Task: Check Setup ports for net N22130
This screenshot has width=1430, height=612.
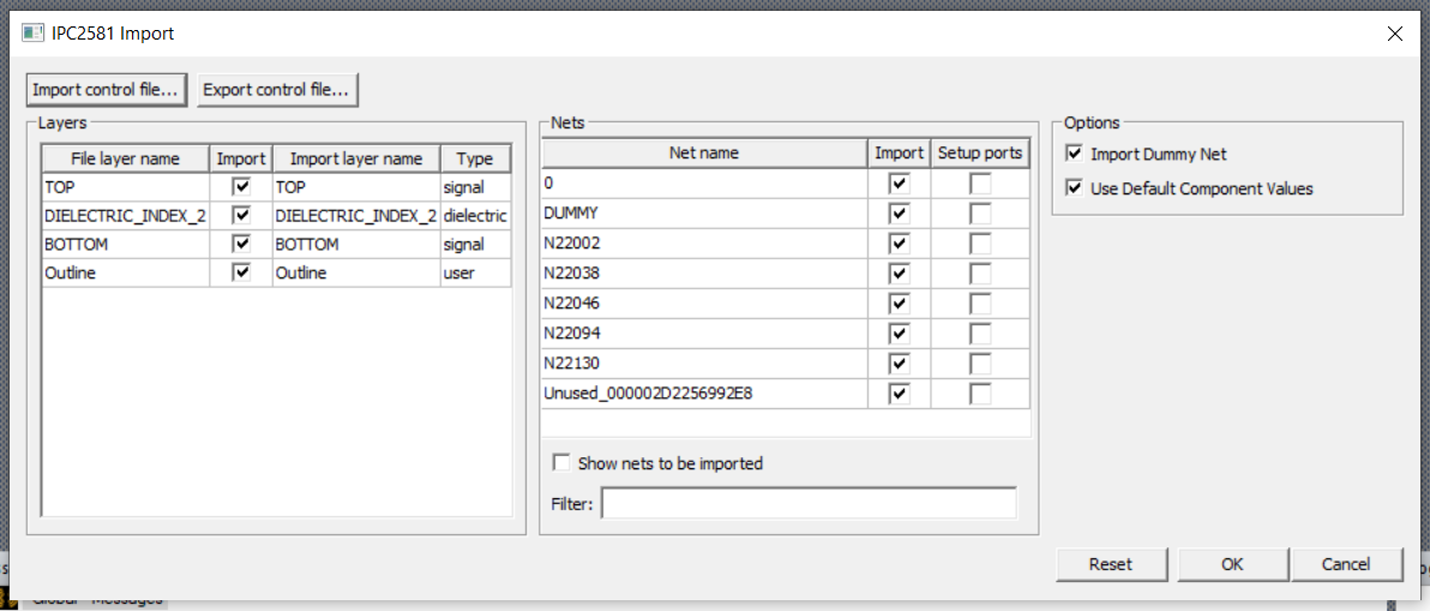Action: pyautogui.click(x=980, y=363)
